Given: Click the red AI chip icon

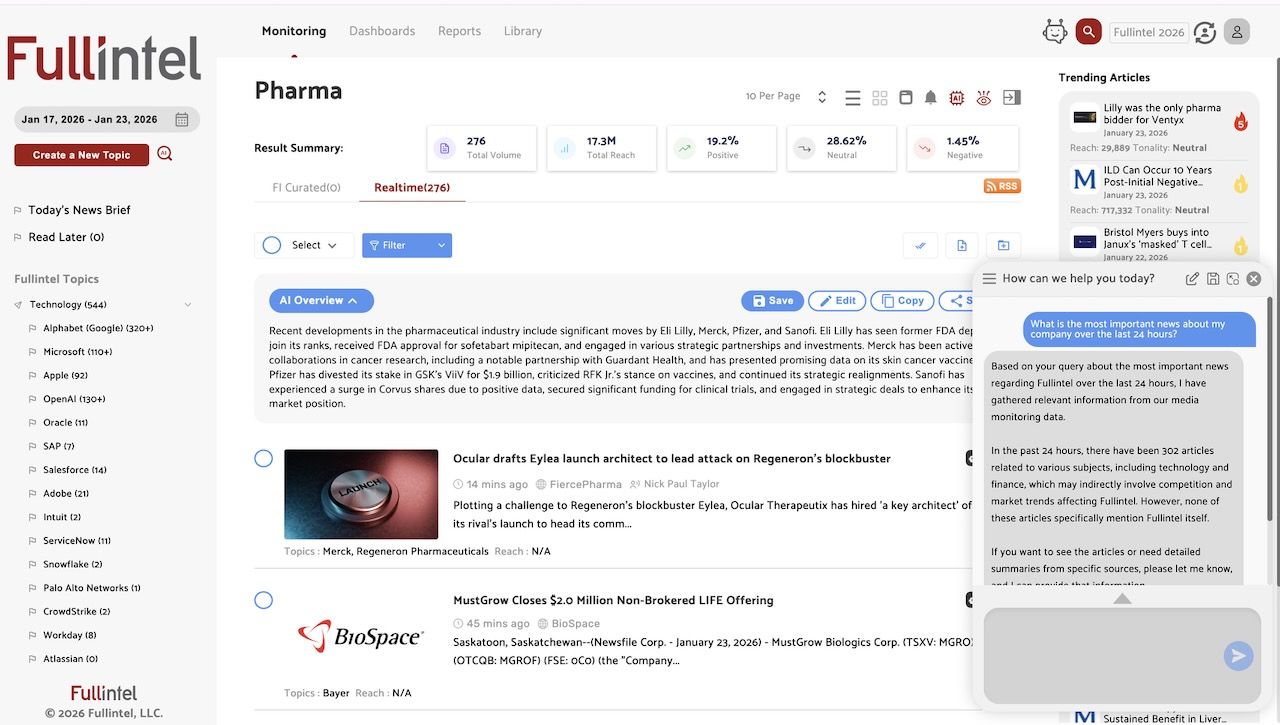Looking at the screenshot, I should pos(957,97).
